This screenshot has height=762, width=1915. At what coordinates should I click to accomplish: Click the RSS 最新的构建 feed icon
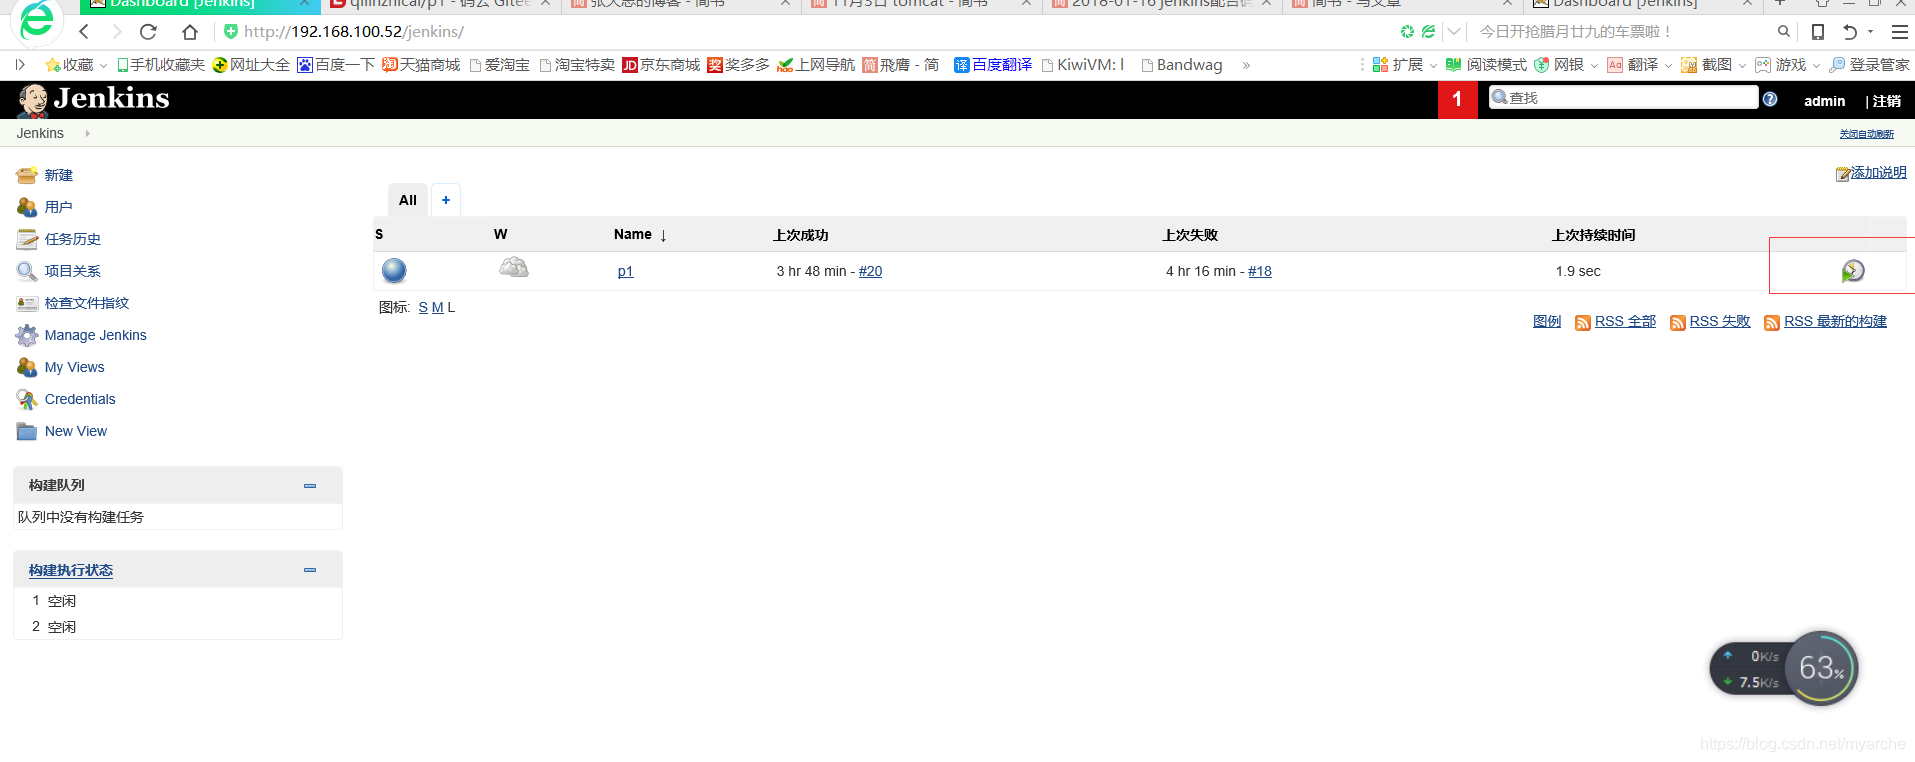point(1772,323)
